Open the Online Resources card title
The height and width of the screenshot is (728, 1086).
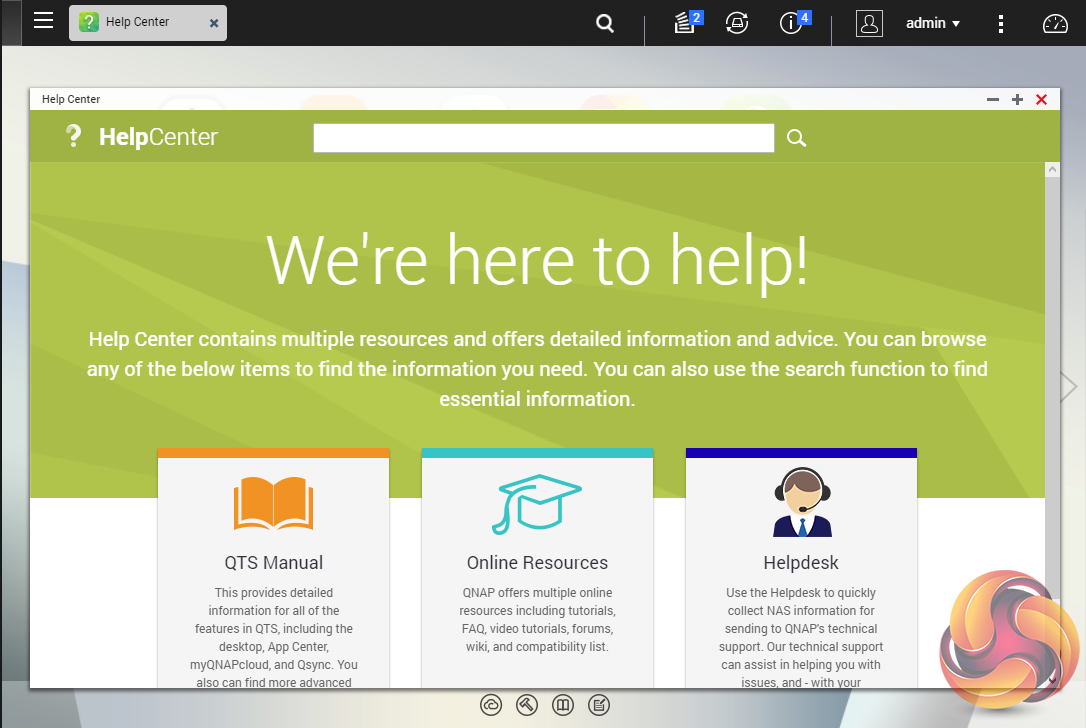(537, 562)
